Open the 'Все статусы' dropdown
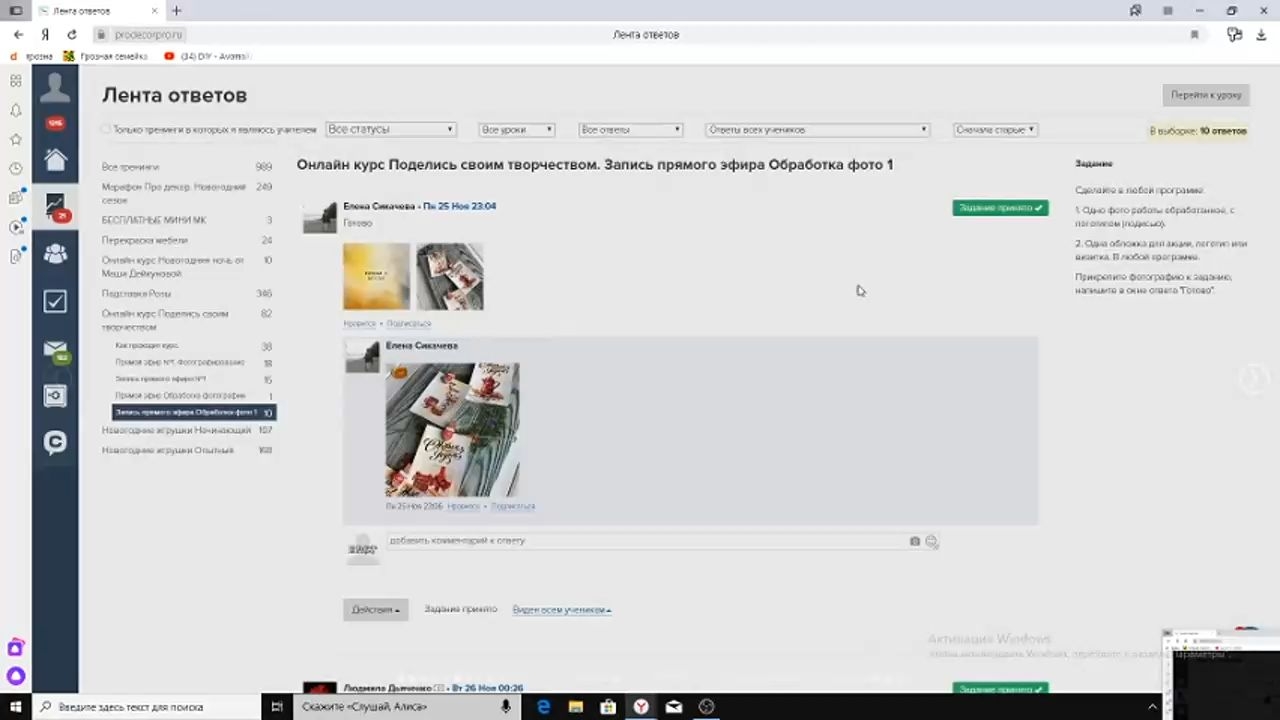 390,130
